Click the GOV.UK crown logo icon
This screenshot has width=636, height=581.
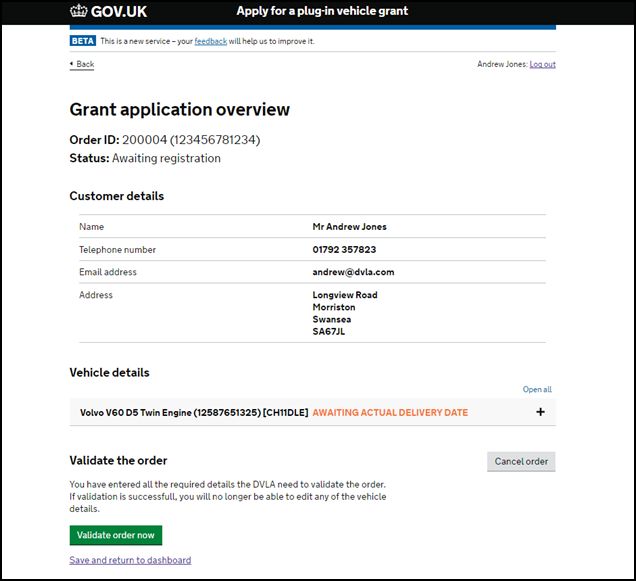coord(78,11)
